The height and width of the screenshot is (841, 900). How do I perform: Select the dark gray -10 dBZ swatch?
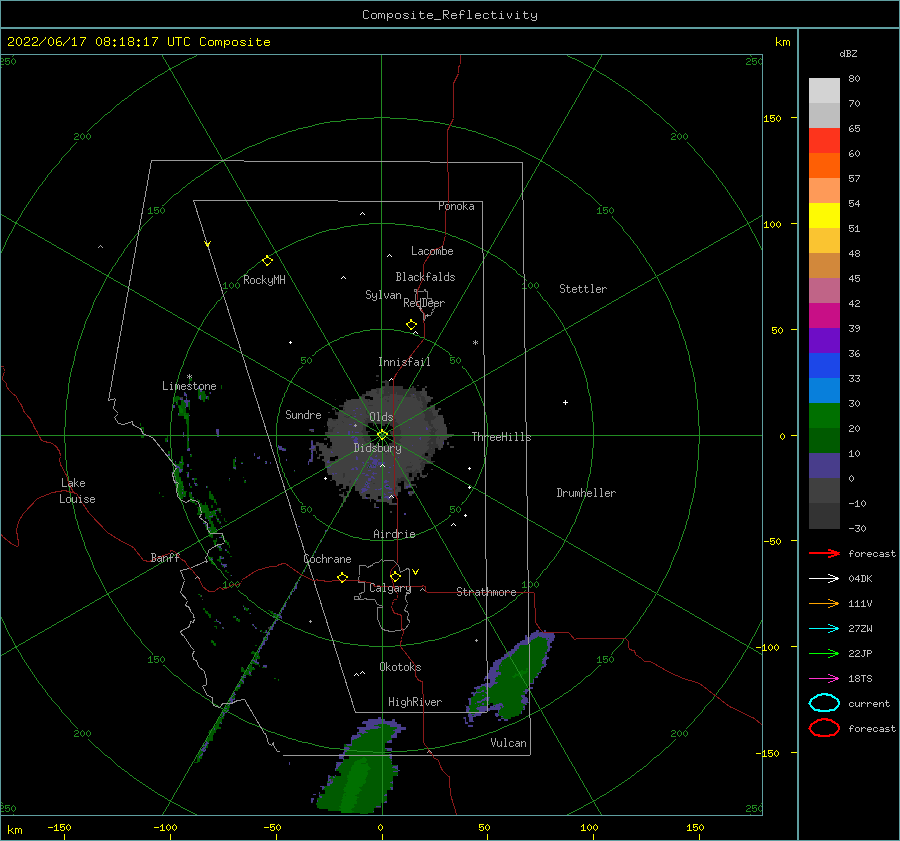pos(824,516)
